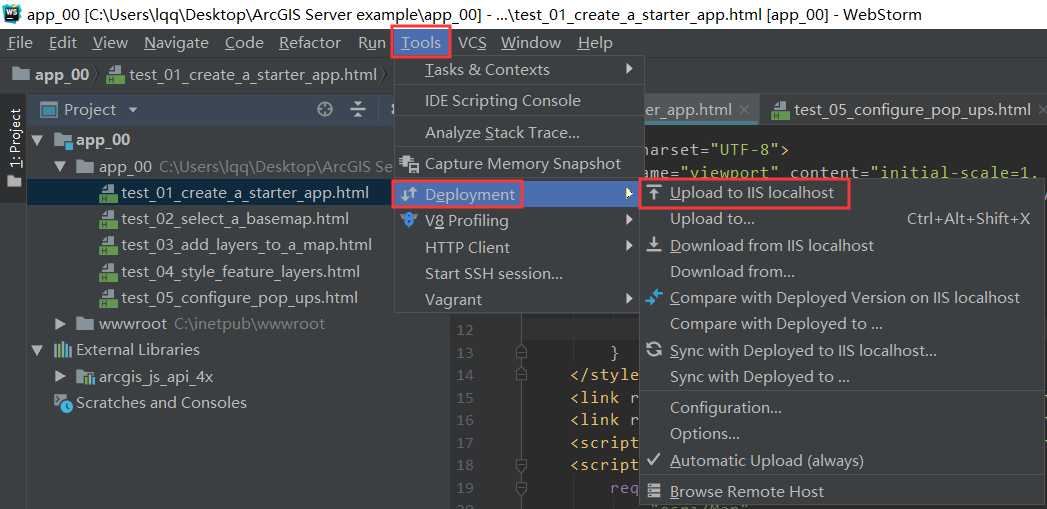The width and height of the screenshot is (1047, 509).
Task: Choose Compare with Deployed to ... entry
Action: tap(841, 324)
